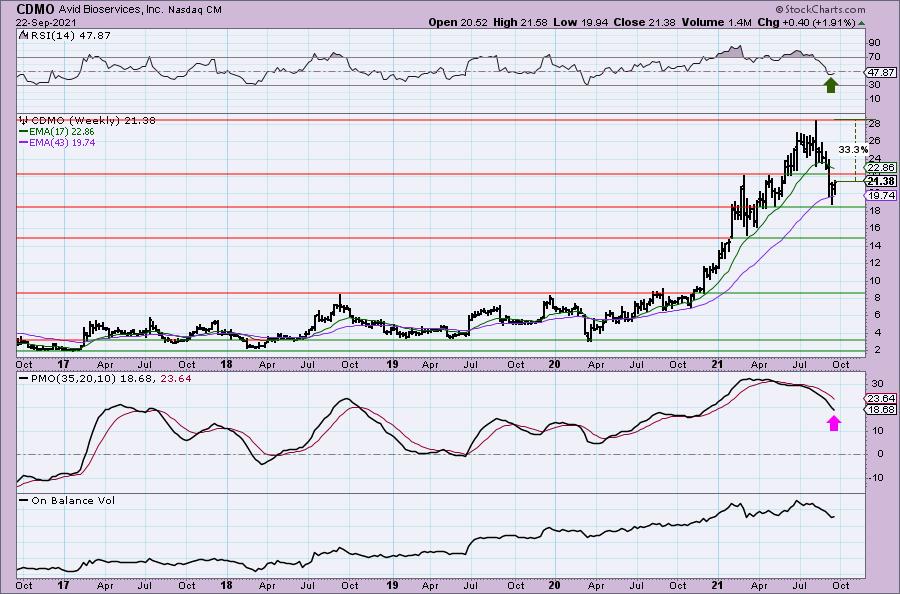Select the CDMO ticker symbol in the header
Screen dimensions: 900x594
point(36,9)
